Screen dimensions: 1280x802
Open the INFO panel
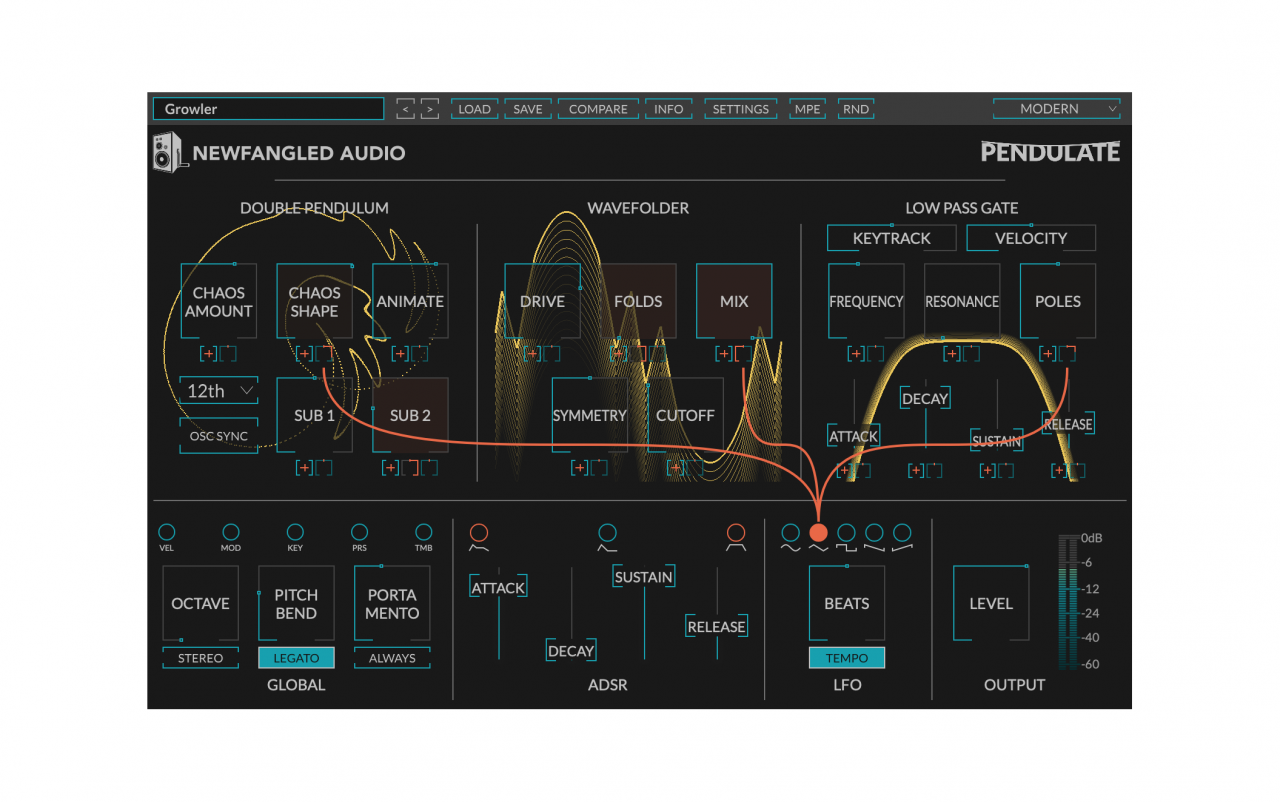668,109
